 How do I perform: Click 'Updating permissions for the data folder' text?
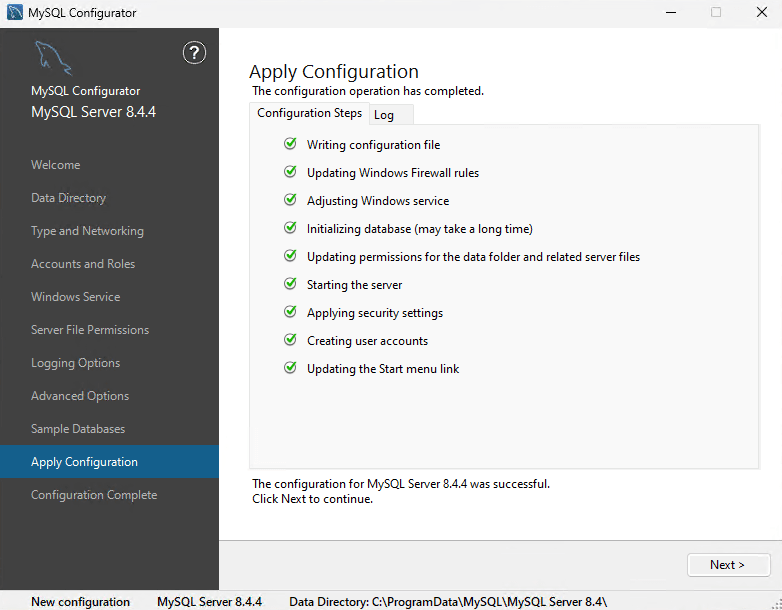pyautogui.click(x=473, y=257)
